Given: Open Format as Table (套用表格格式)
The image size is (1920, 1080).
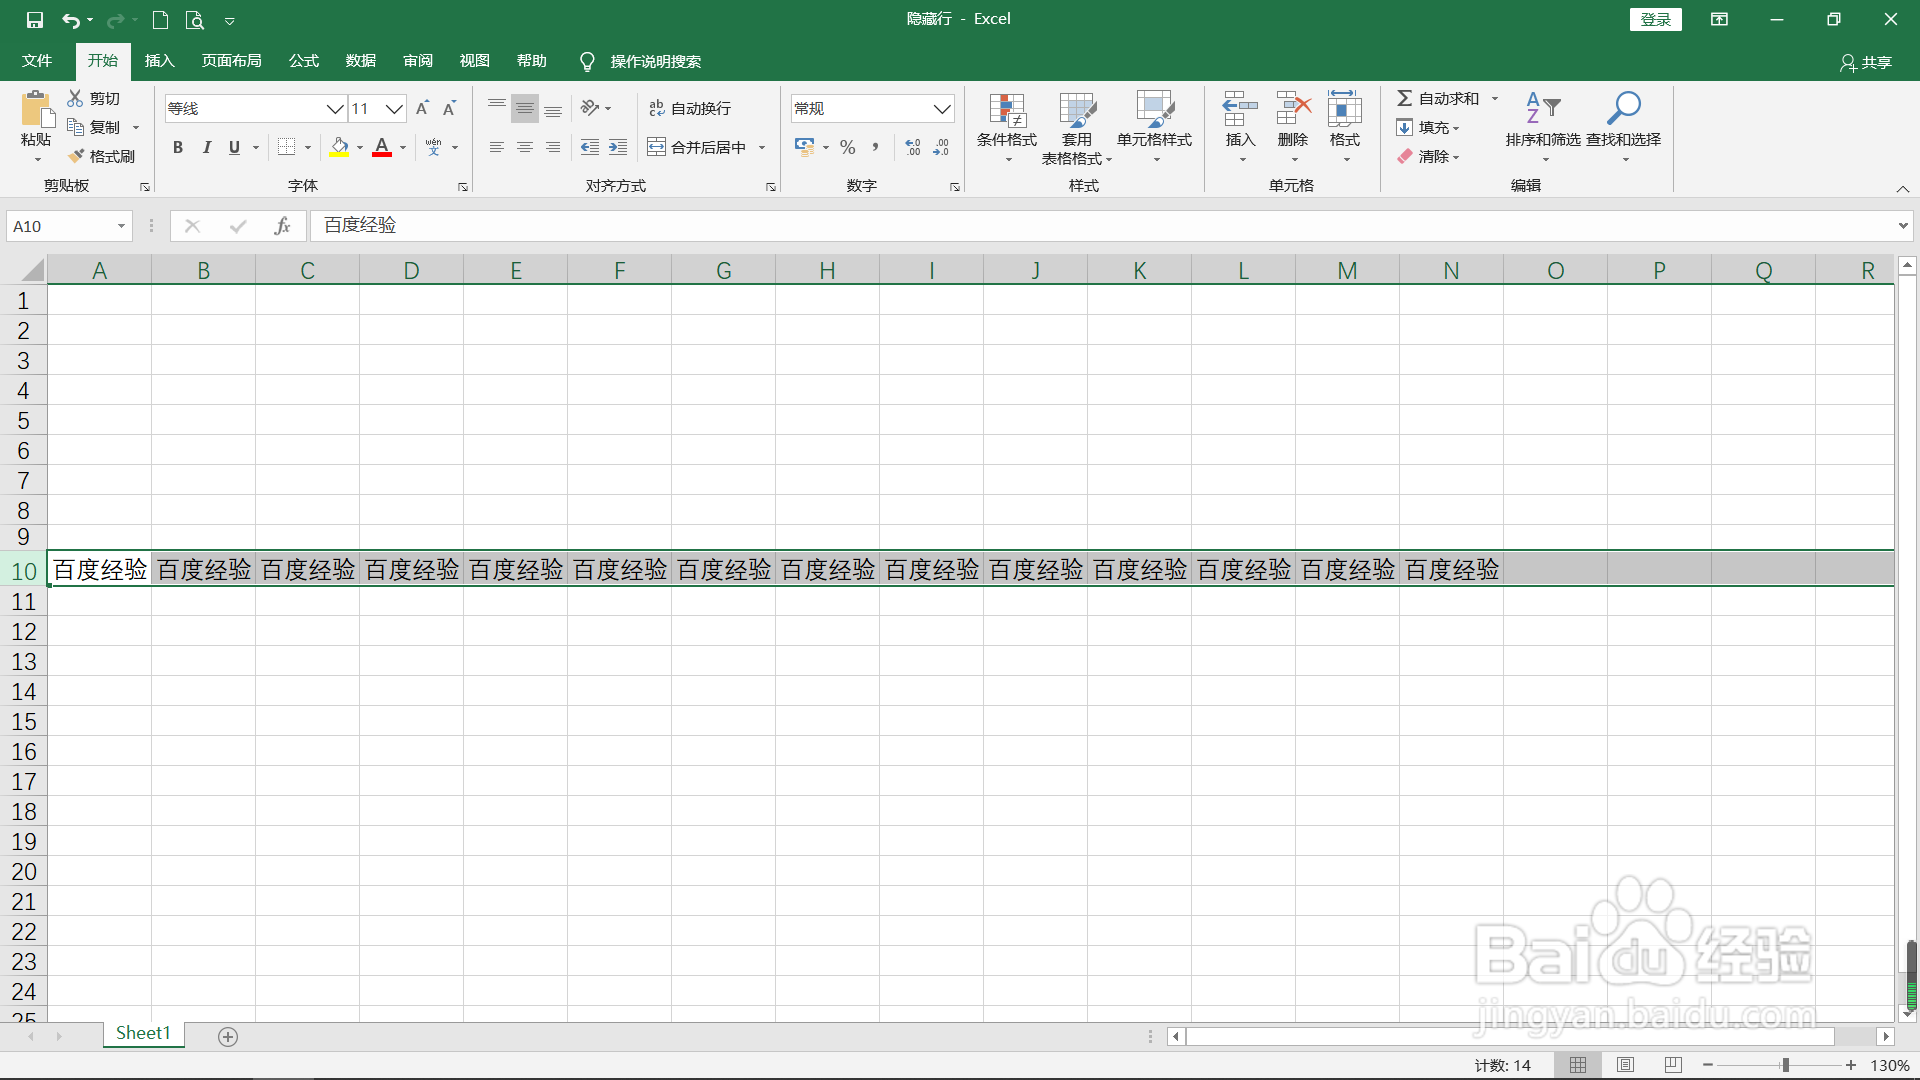Looking at the screenshot, I should point(1077,128).
